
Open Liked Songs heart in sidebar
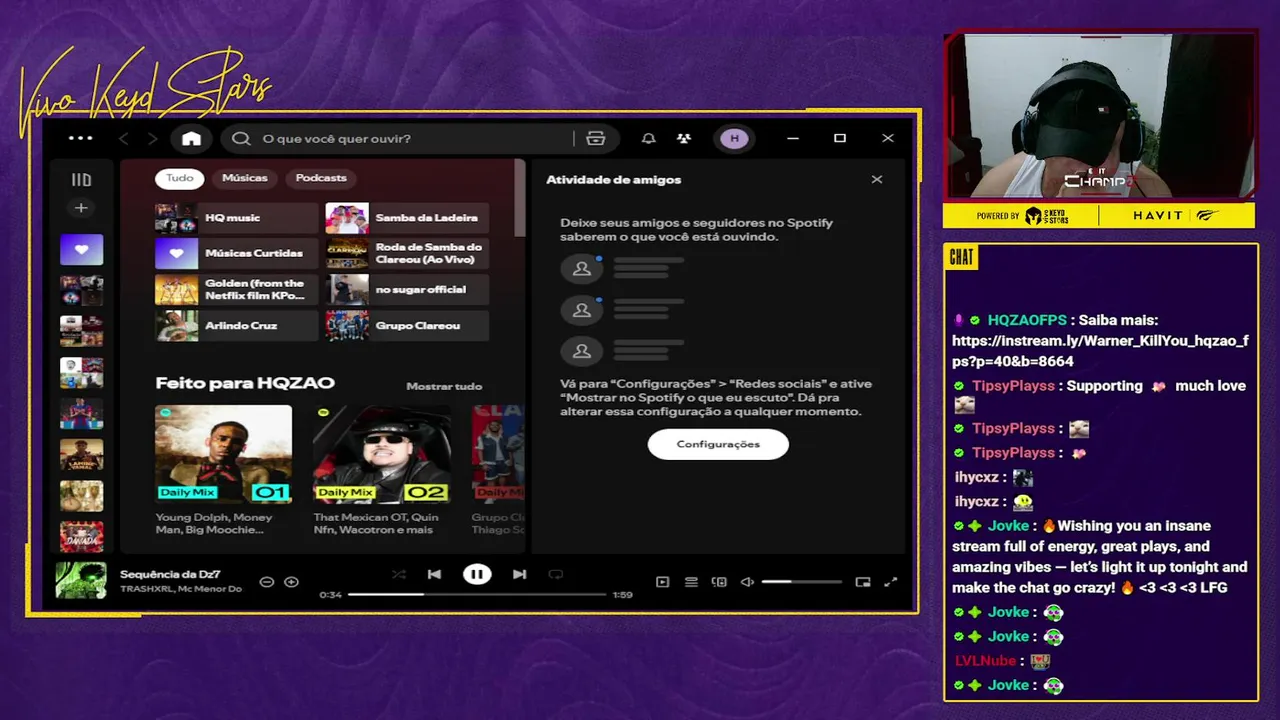tap(81, 250)
